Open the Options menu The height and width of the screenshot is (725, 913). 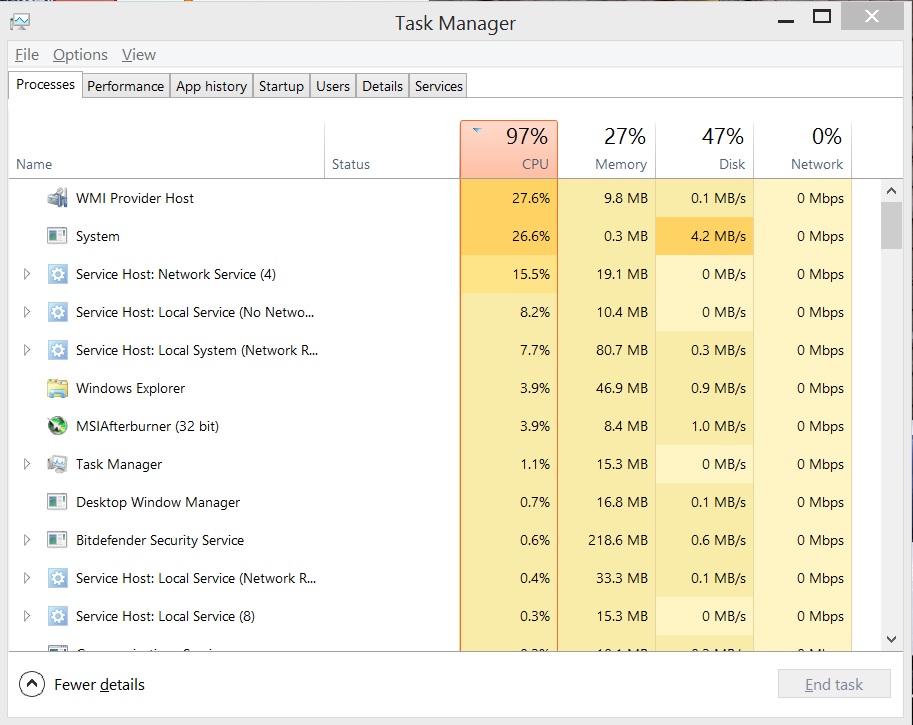(80, 55)
